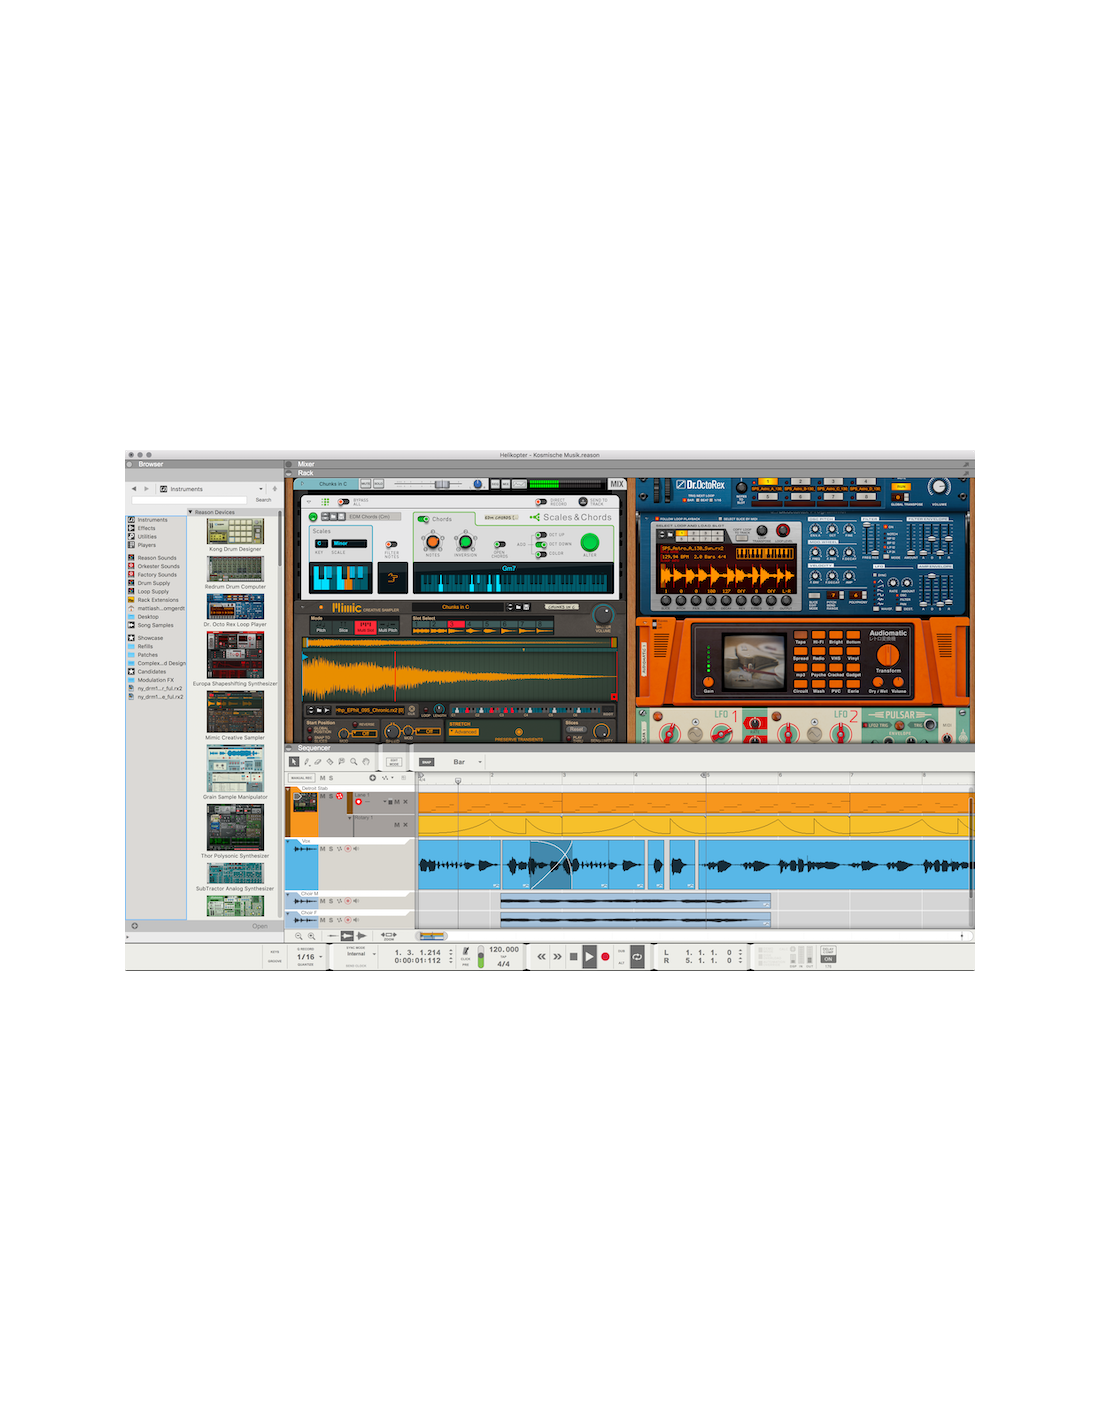Screen dimensions: 1100x1422
Task: Toggle Bypass All on the Players device
Action: (x=343, y=502)
